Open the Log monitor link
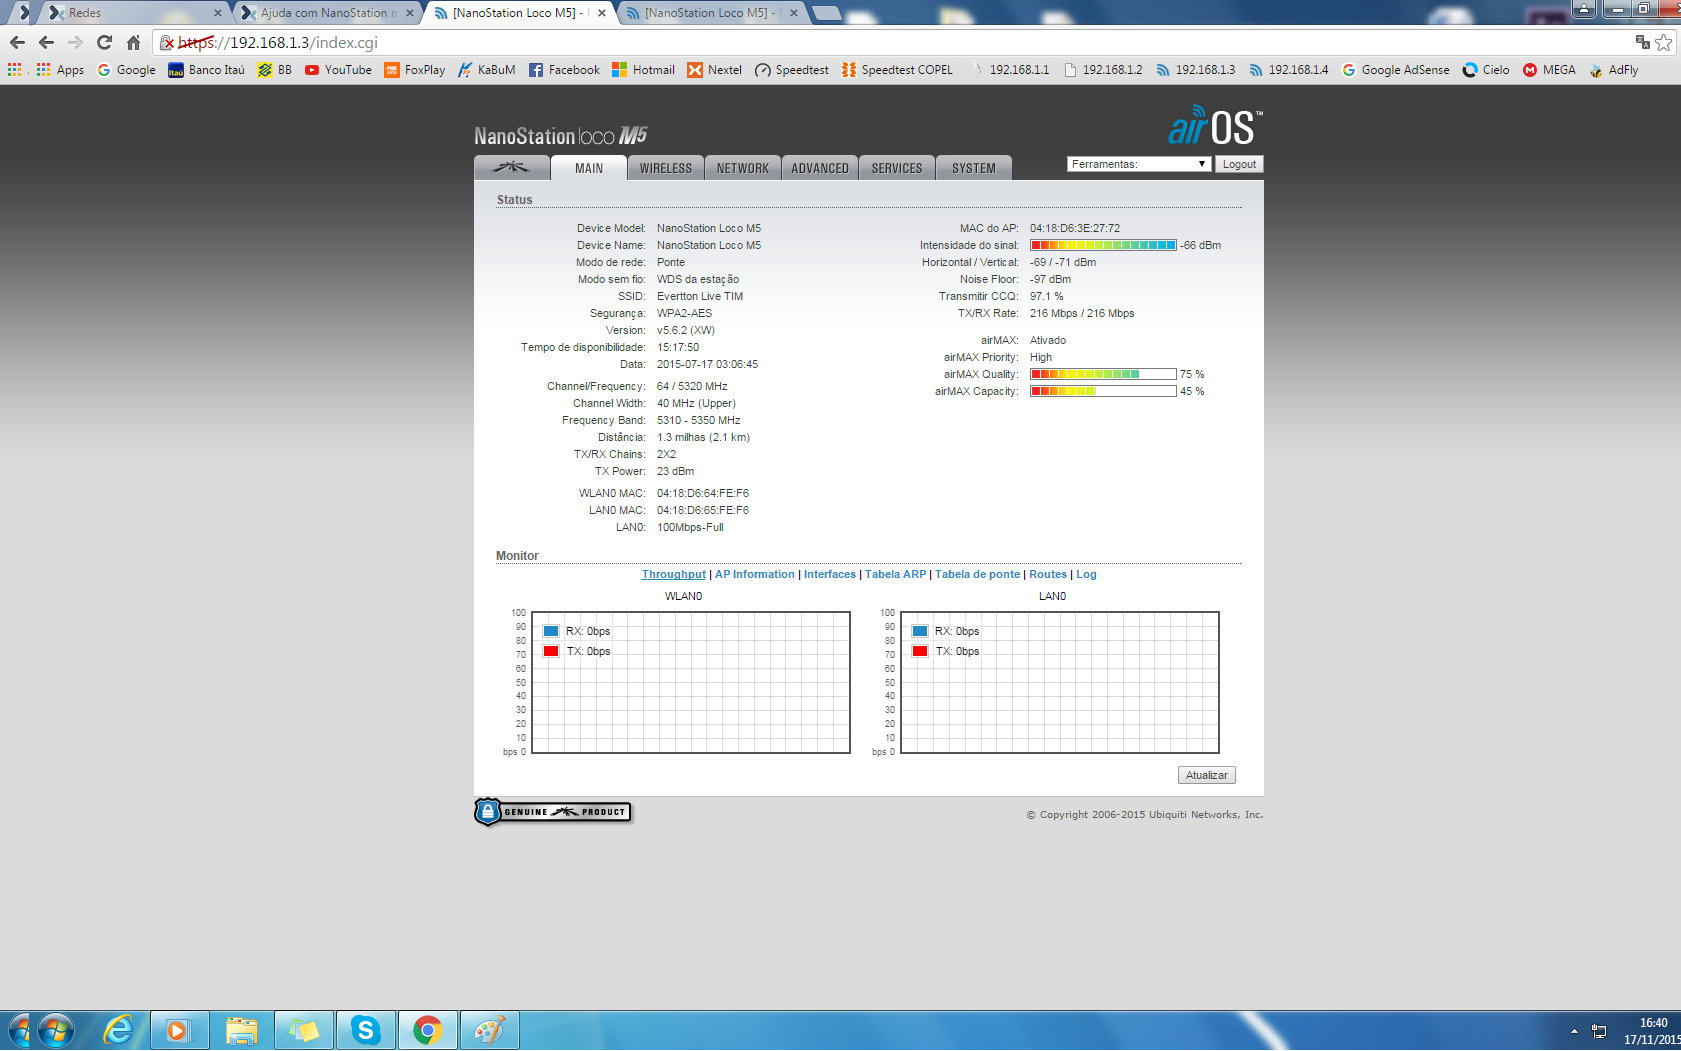 tap(1086, 574)
